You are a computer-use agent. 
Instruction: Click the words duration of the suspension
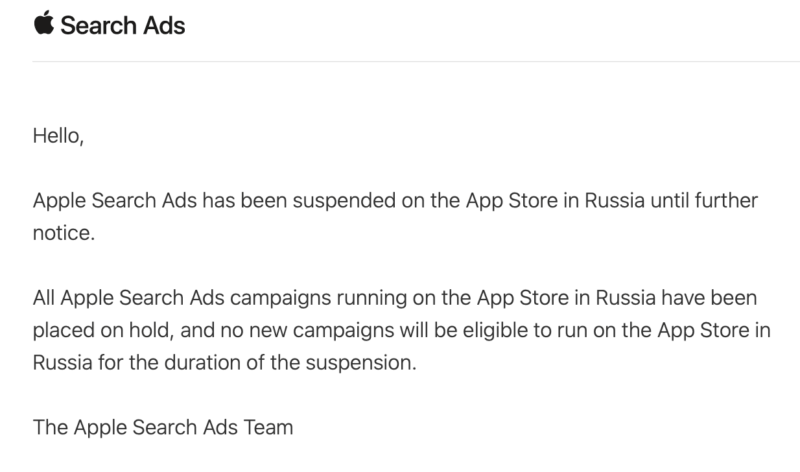click(x=290, y=363)
